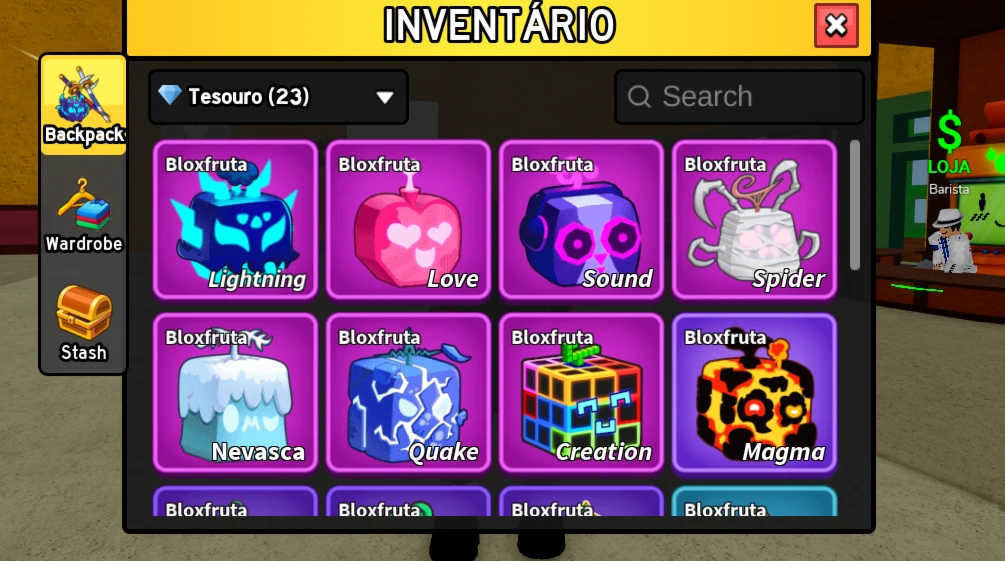This screenshot has width=1005, height=561.
Task: Click the blue diamond Tesouro icon
Action: [x=170, y=96]
